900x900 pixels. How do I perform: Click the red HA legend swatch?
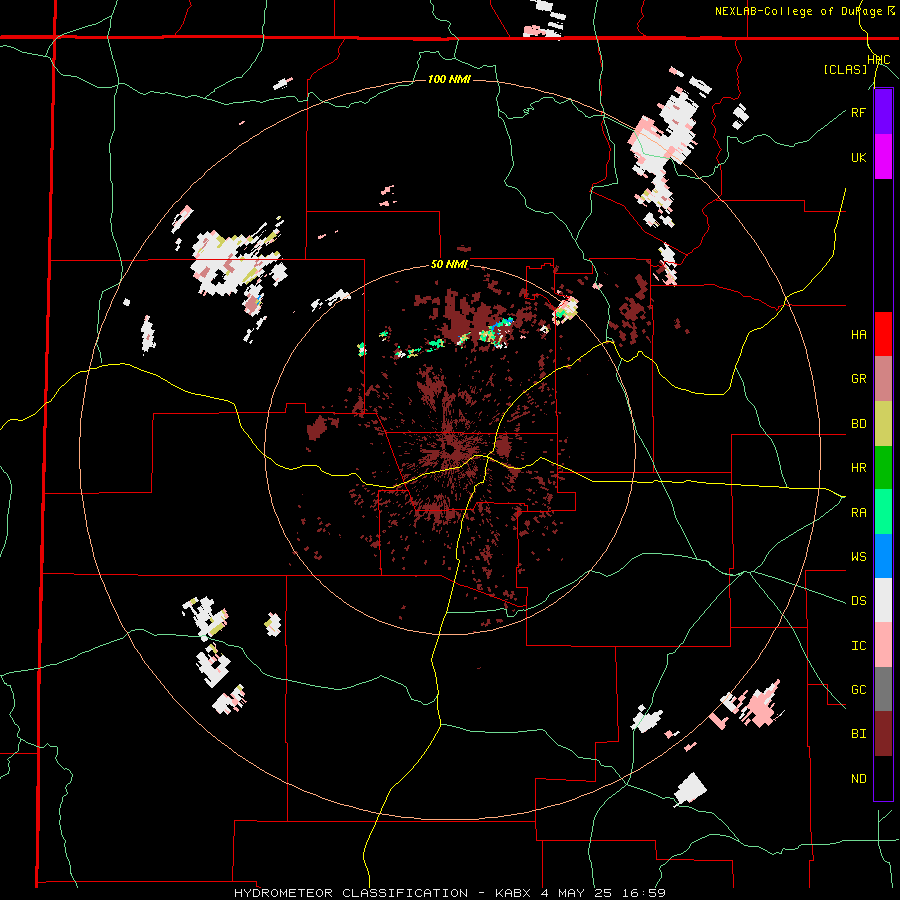tap(883, 334)
